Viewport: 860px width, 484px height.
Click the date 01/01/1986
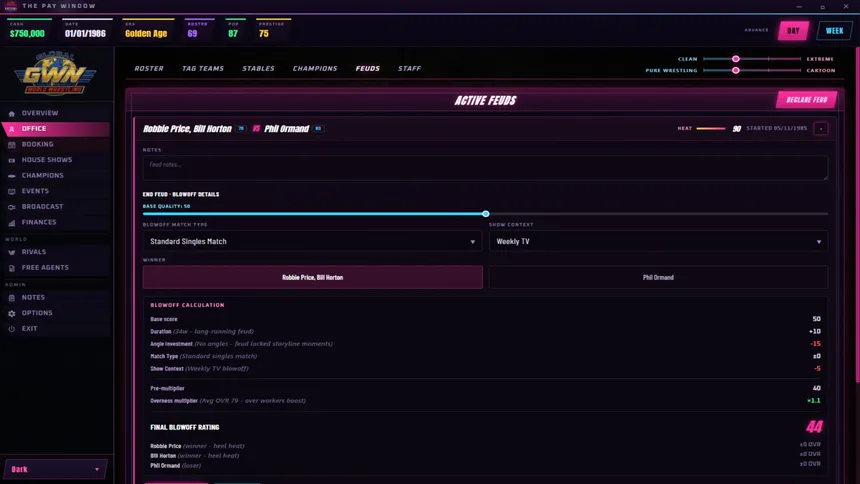(x=85, y=33)
